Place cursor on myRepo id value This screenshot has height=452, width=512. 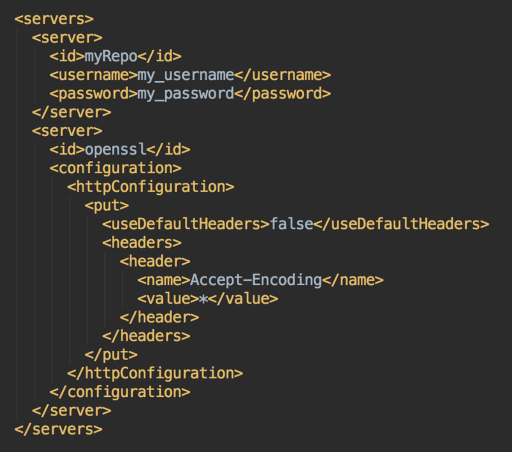pyautogui.click(x=111, y=57)
